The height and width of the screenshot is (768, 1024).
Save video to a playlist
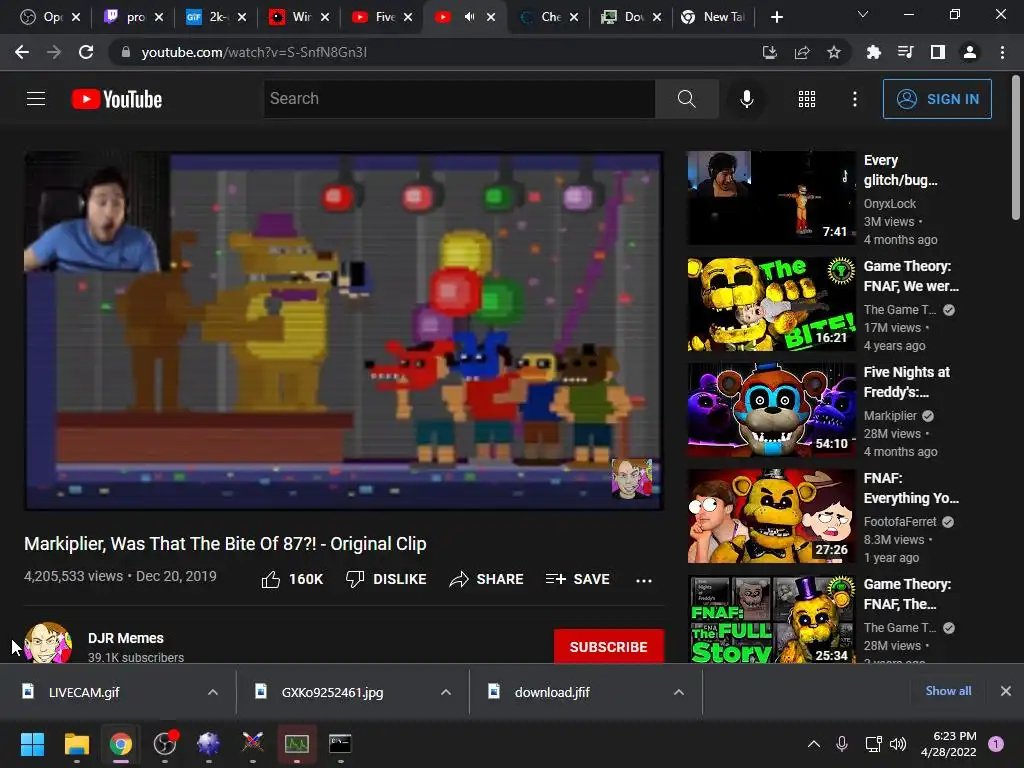pyautogui.click(x=577, y=579)
